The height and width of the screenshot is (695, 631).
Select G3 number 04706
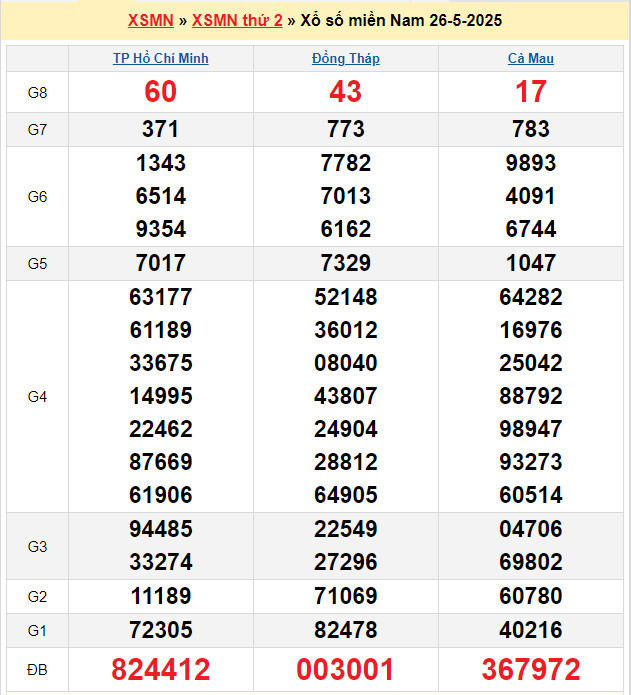(531, 529)
